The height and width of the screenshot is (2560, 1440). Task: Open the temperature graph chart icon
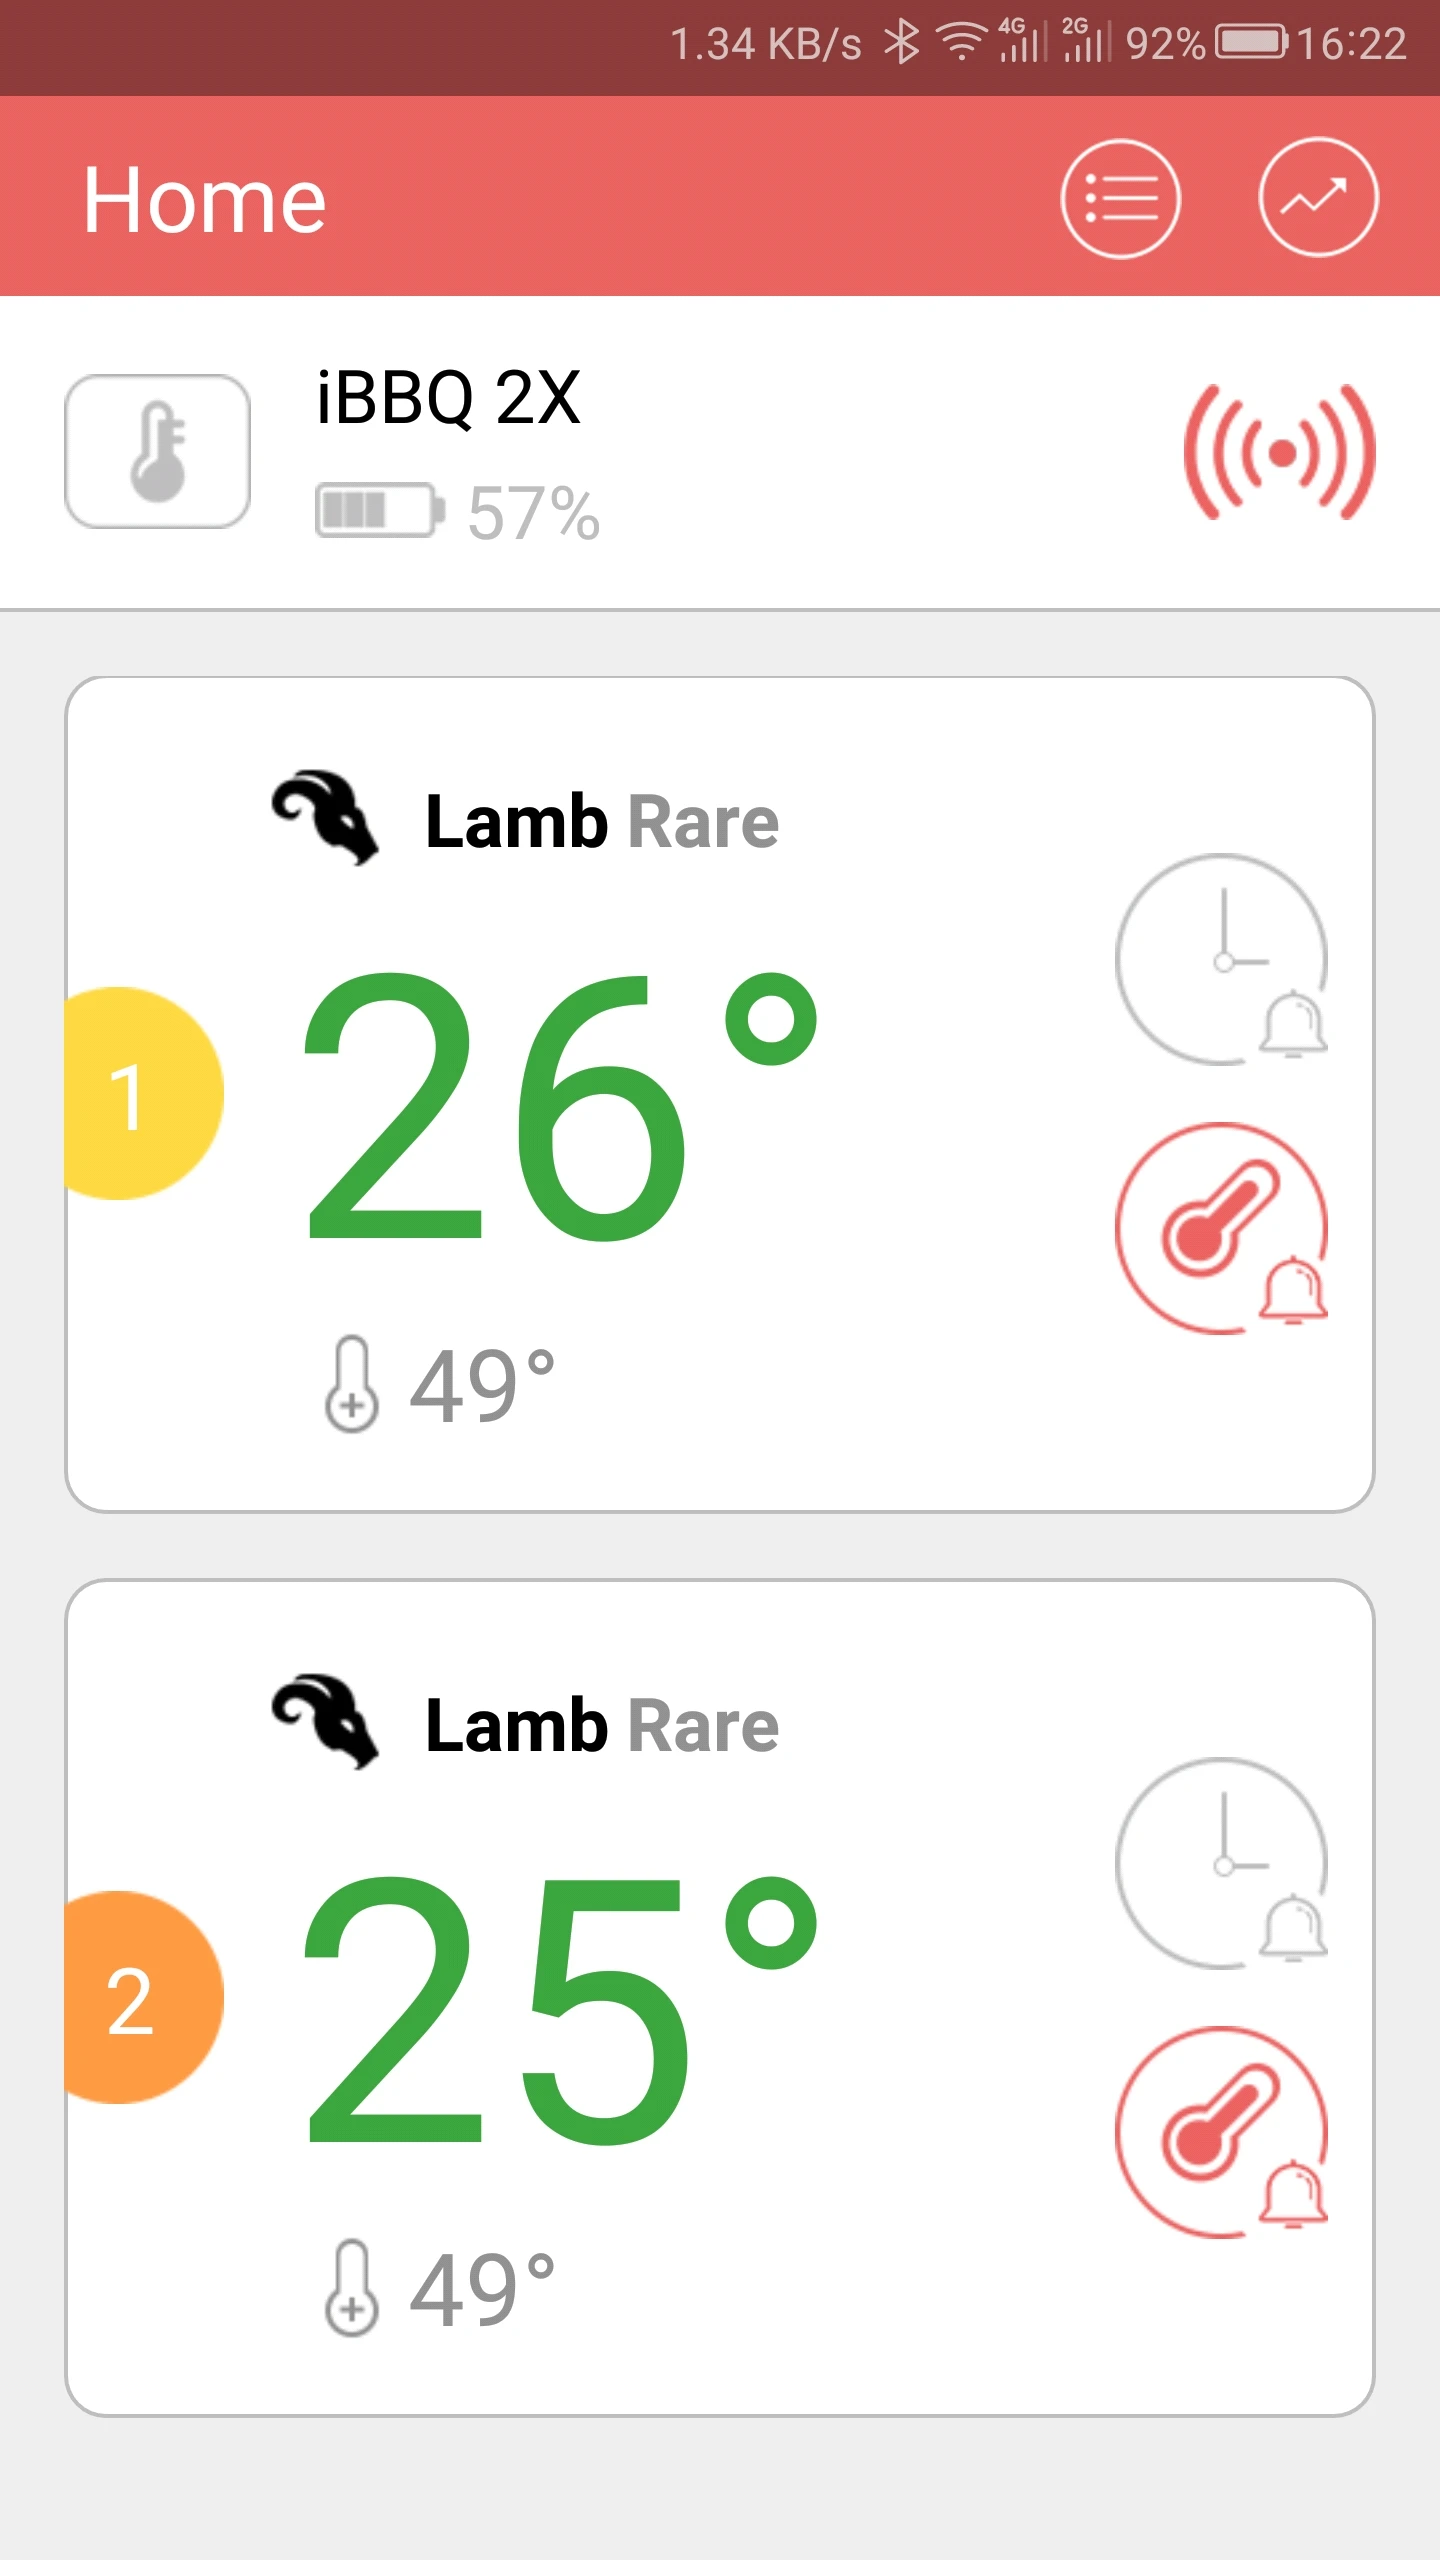tap(1317, 198)
